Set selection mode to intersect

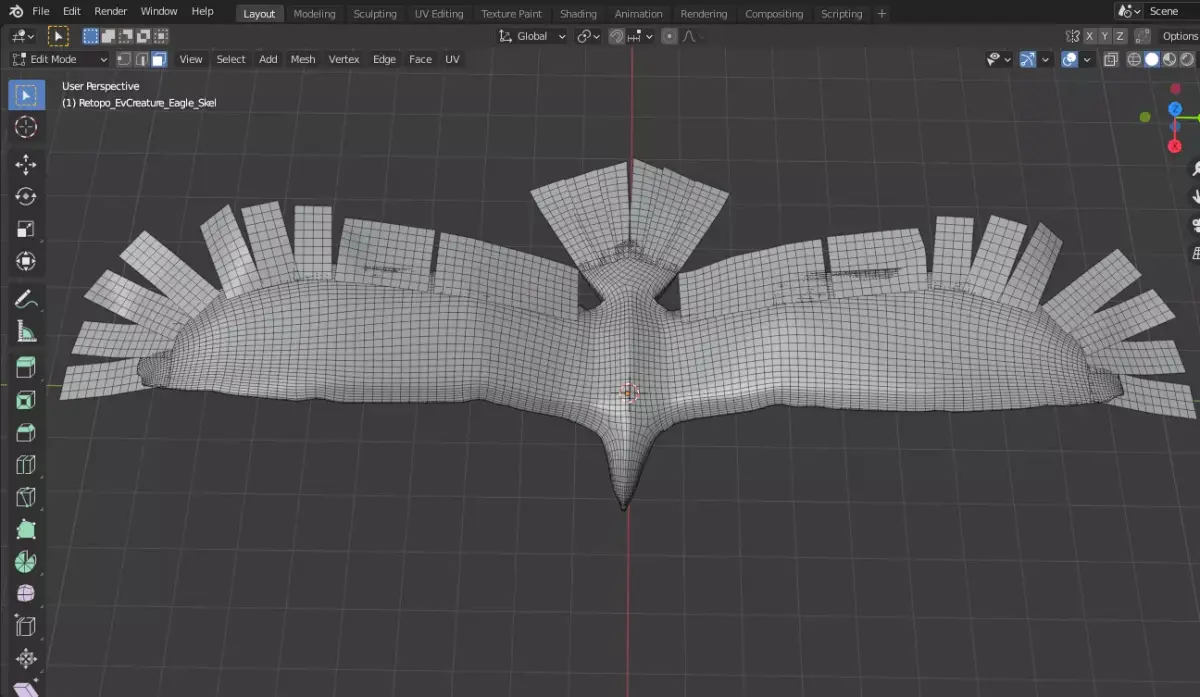tap(161, 36)
